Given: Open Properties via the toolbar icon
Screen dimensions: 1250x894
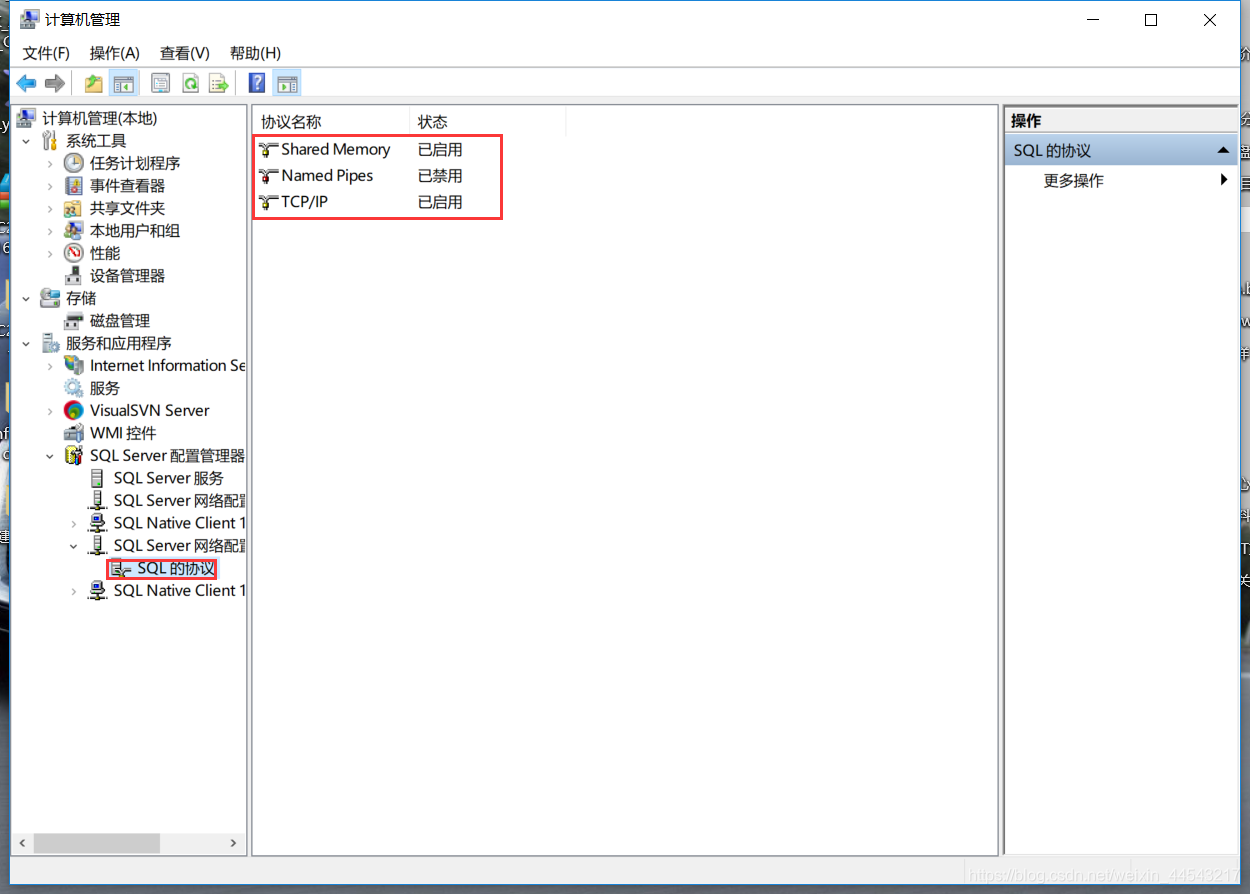Looking at the screenshot, I should click(x=160, y=84).
